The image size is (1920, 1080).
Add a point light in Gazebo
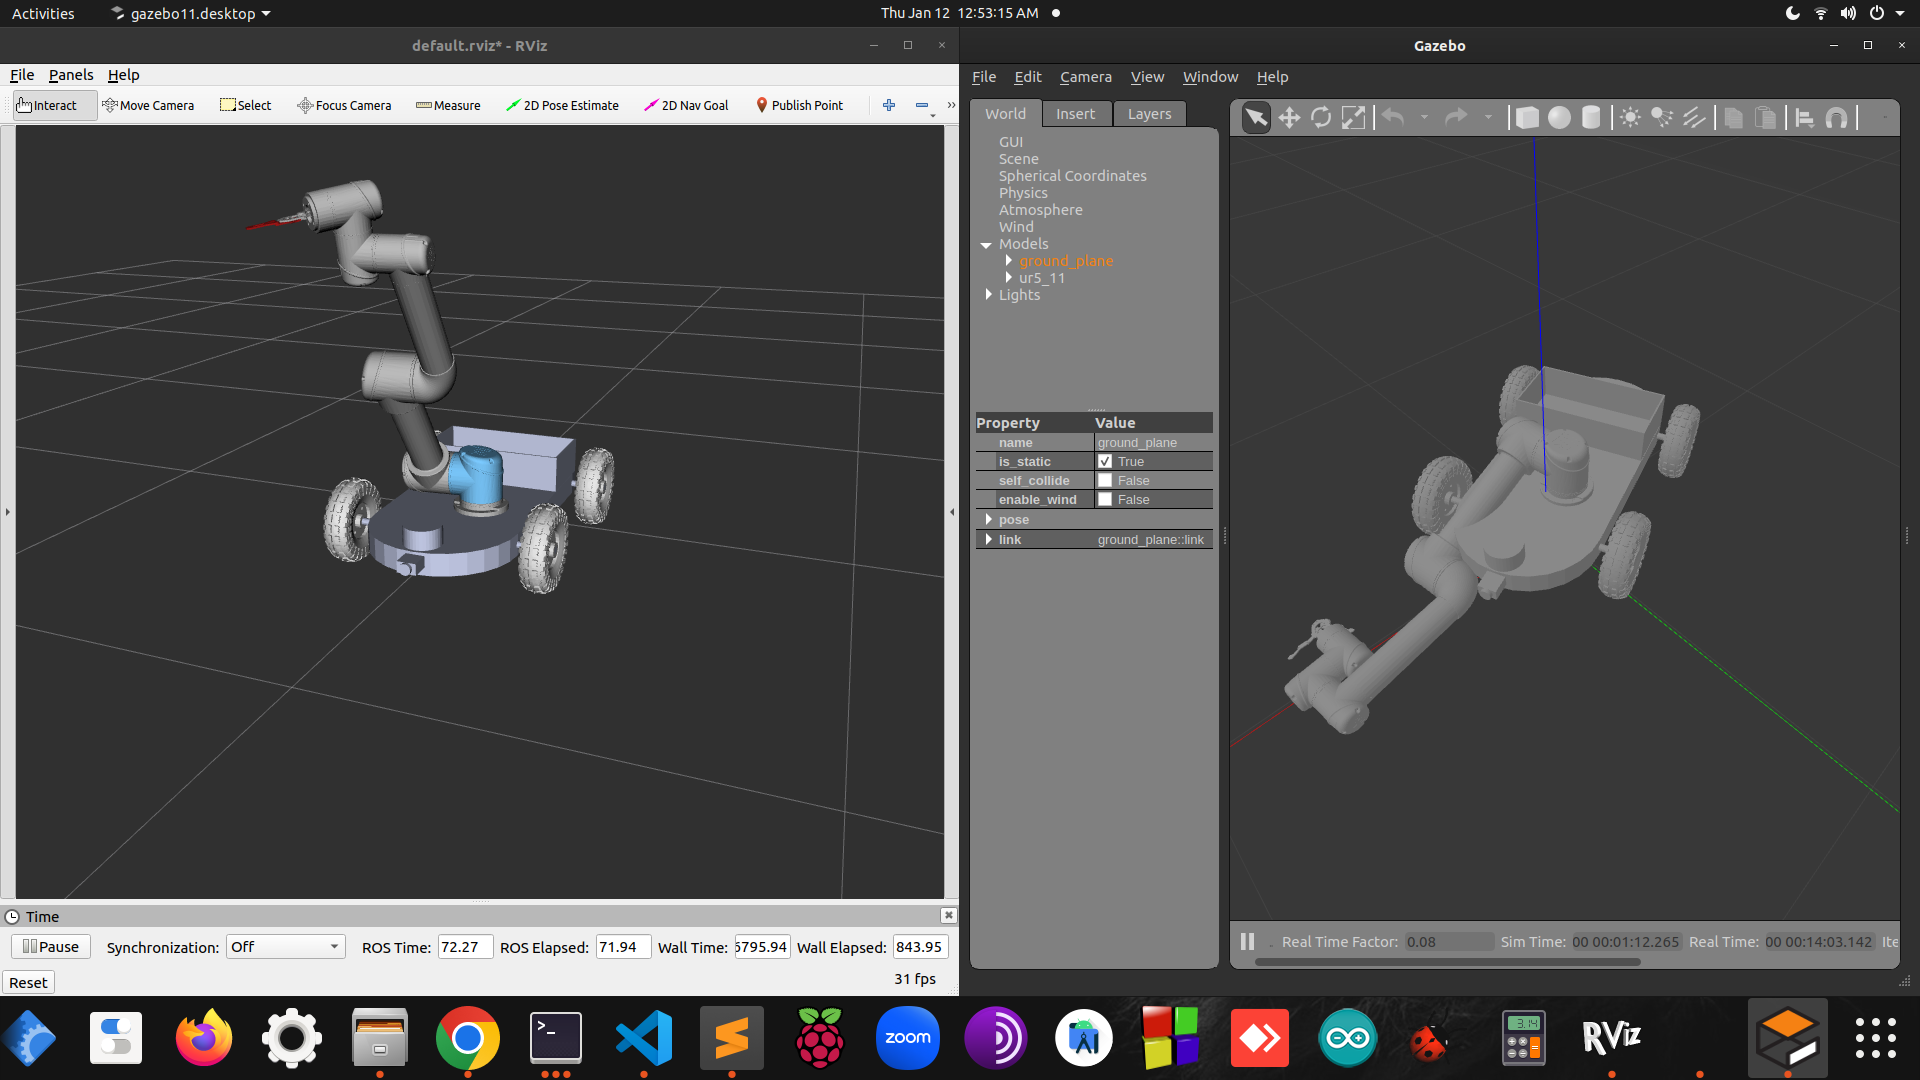click(x=1630, y=118)
